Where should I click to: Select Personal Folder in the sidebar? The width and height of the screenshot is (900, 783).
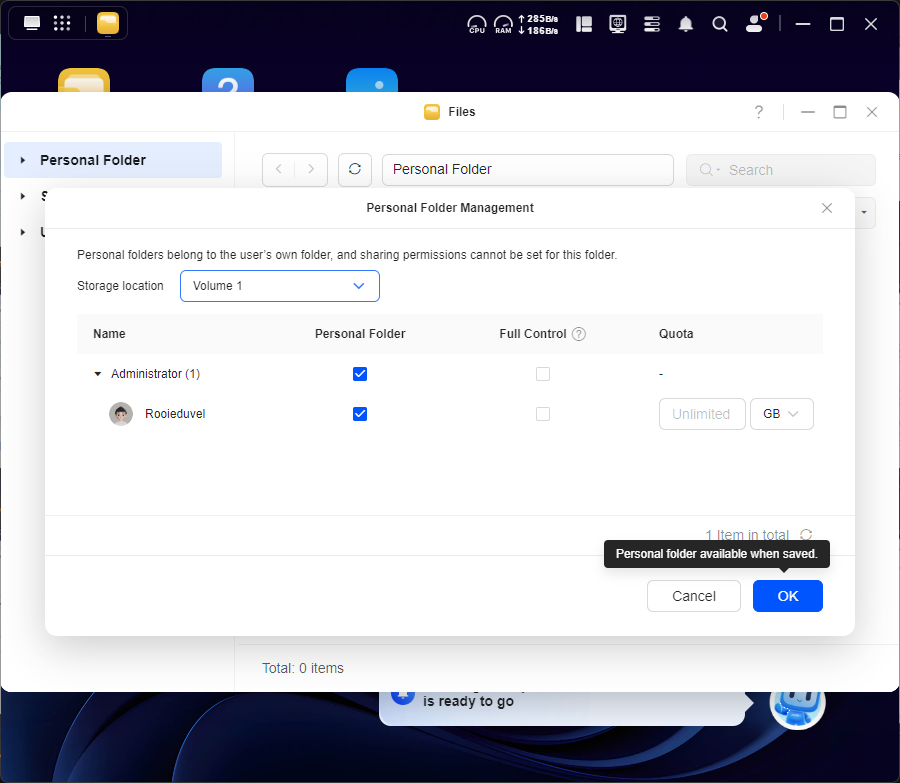(93, 160)
